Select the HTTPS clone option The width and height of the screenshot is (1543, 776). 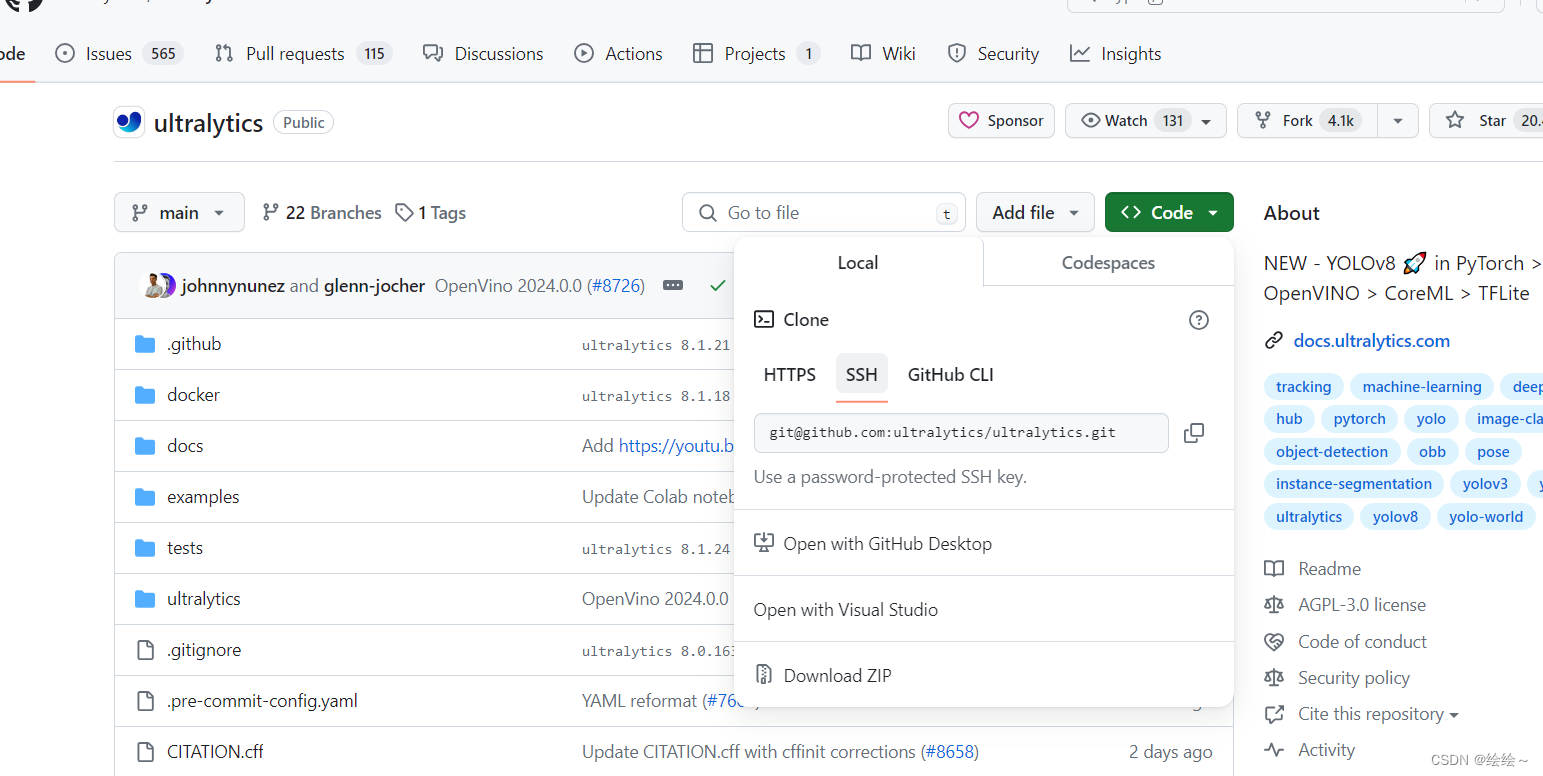pyautogui.click(x=790, y=375)
